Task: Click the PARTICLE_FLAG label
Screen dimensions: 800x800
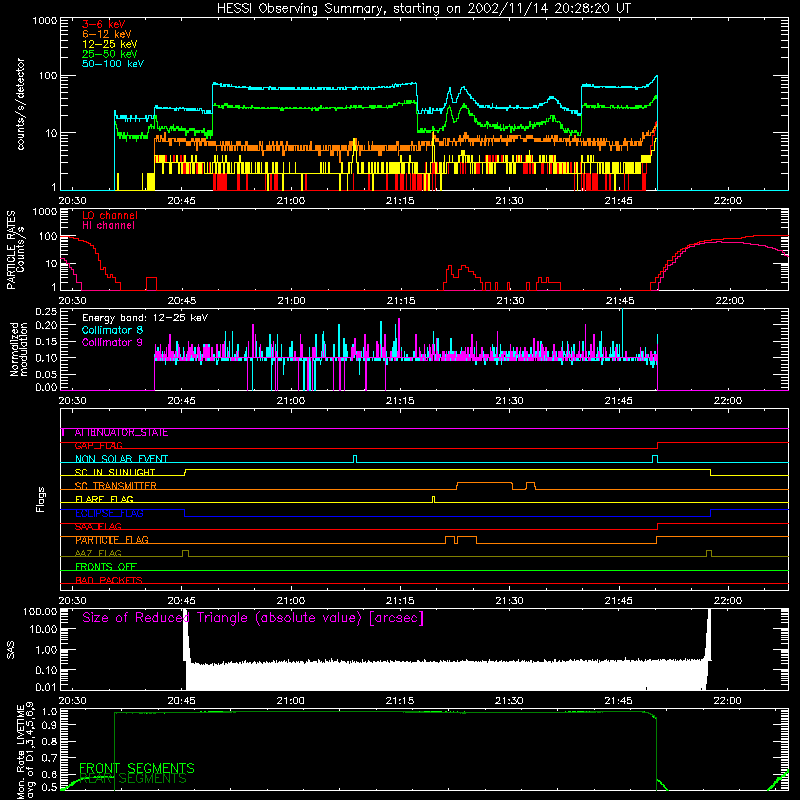Action: click(x=112, y=540)
